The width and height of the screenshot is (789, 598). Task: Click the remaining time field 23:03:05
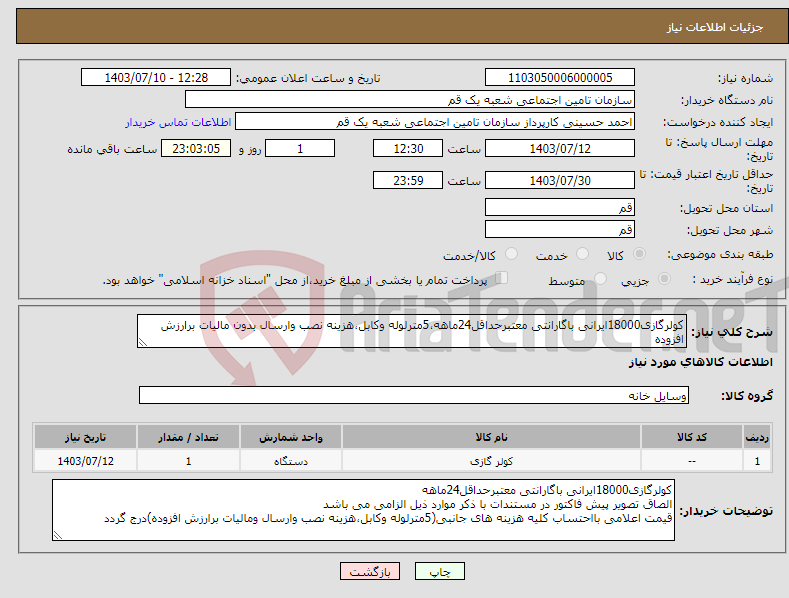(196, 148)
